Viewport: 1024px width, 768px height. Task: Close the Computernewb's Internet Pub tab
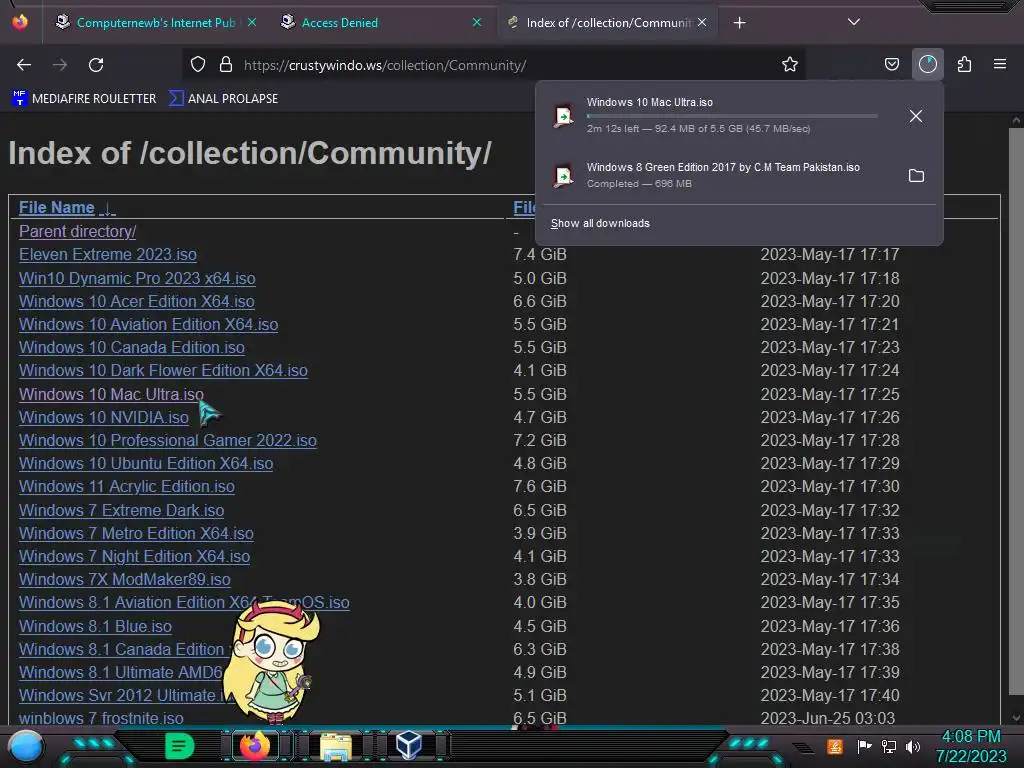252,22
